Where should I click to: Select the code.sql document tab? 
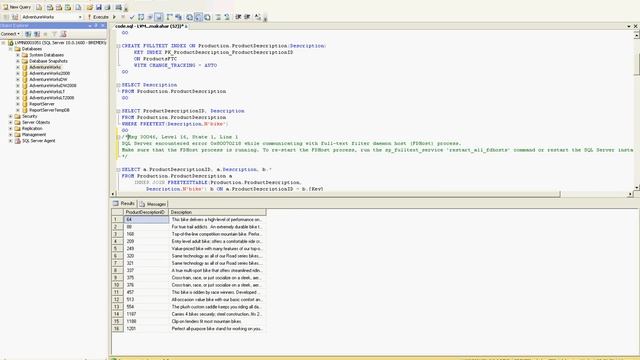coord(150,26)
